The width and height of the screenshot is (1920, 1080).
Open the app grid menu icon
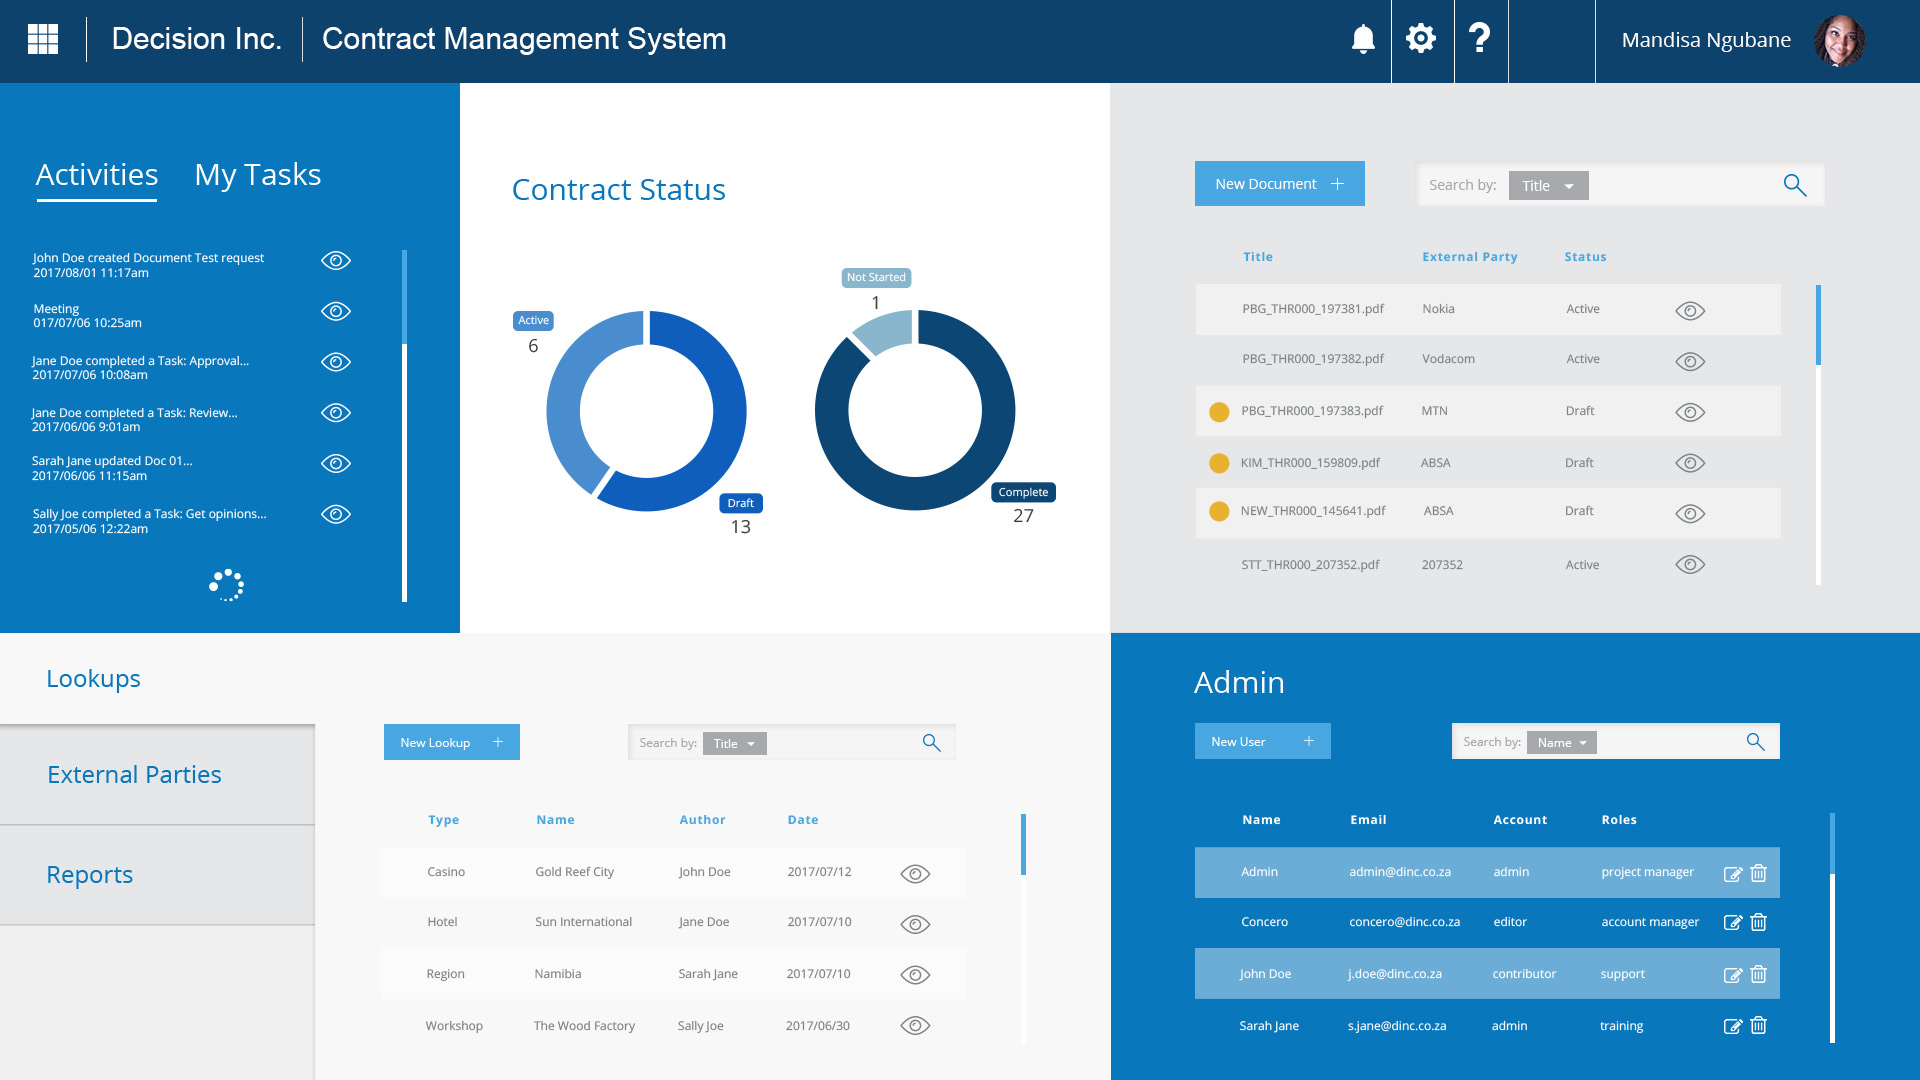(43, 40)
